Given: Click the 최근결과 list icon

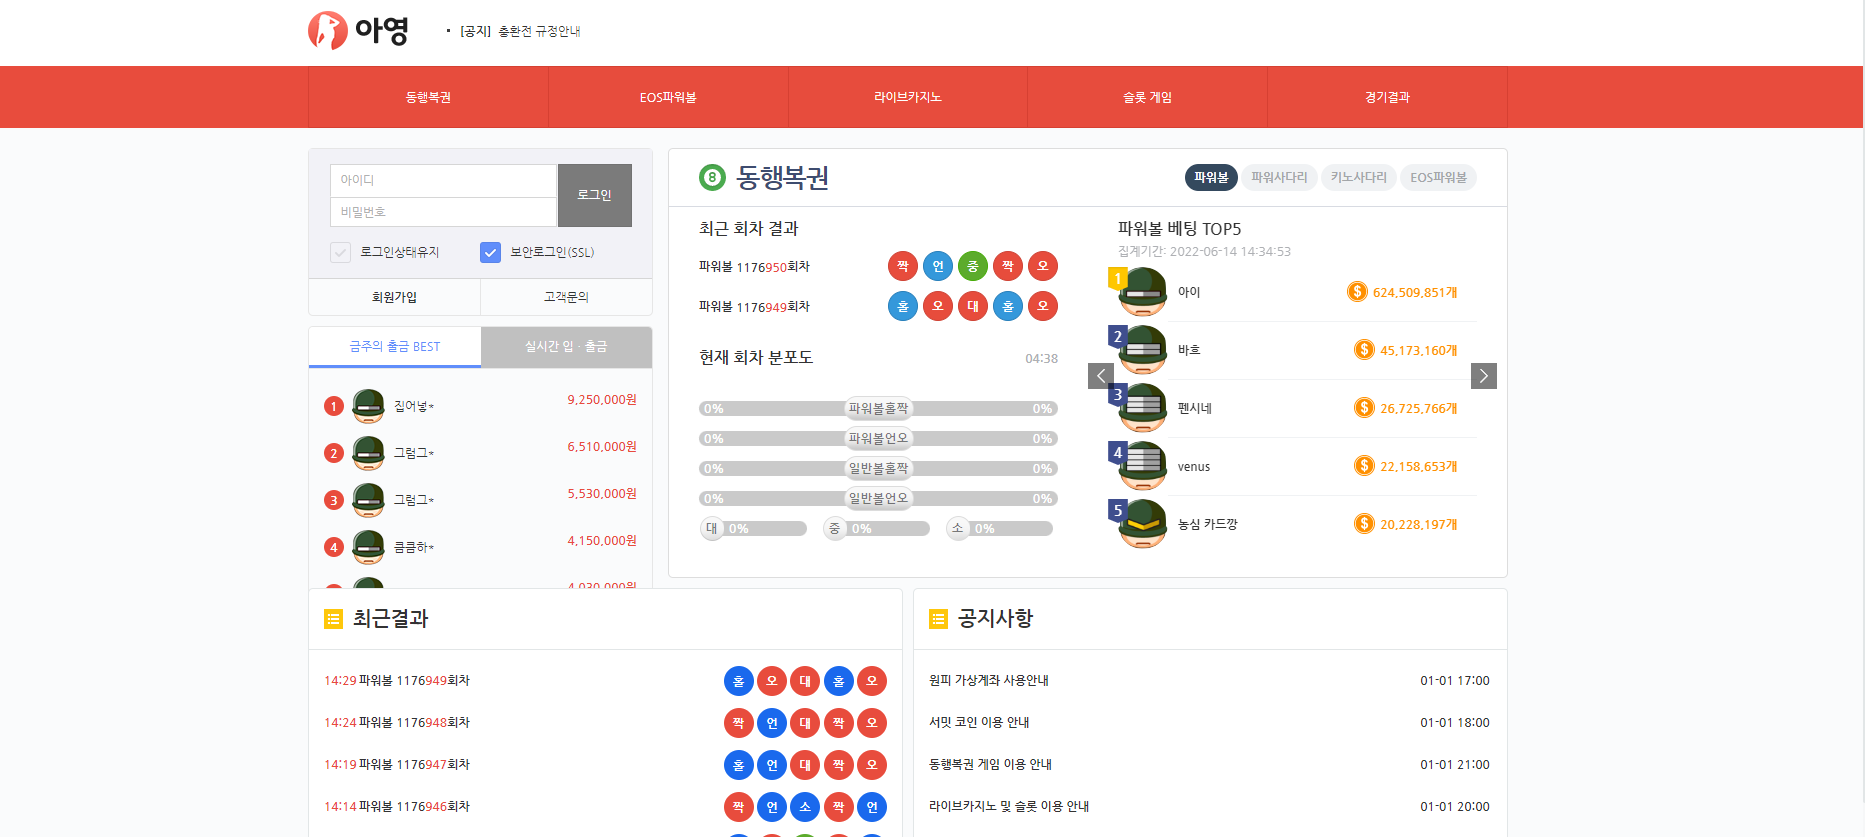Looking at the screenshot, I should [x=334, y=620].
